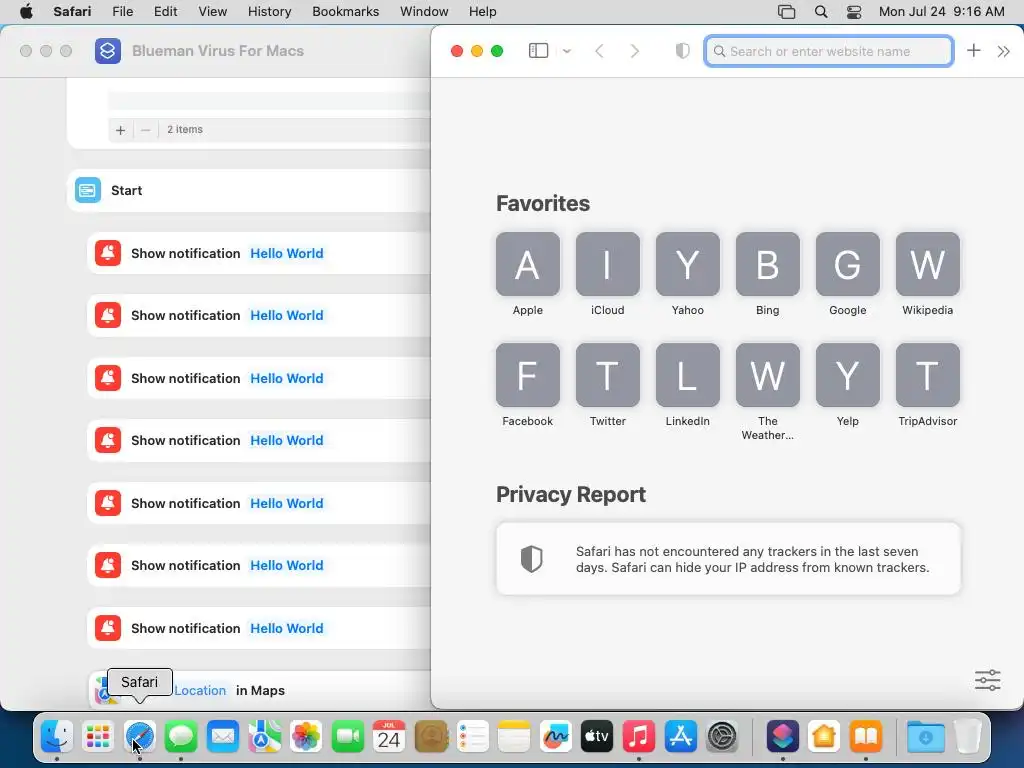
Task: Open the Yelp favorite tile
Action: point(848,376)
